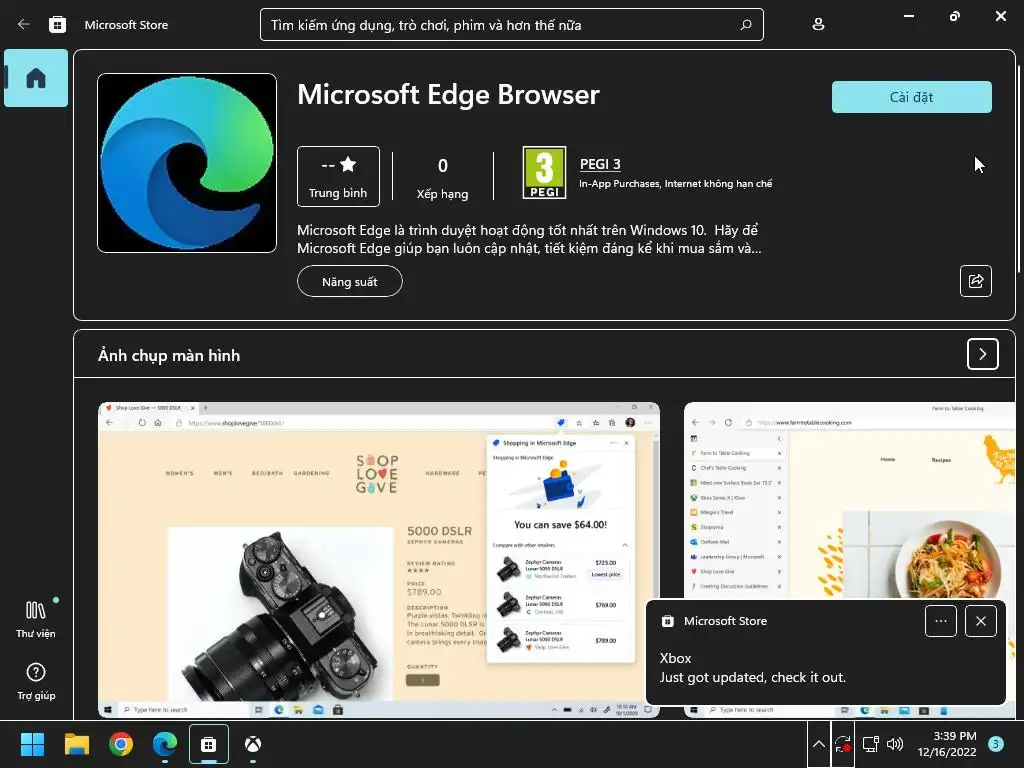Open the Xbox app from the taskbar

pos(253,744)
